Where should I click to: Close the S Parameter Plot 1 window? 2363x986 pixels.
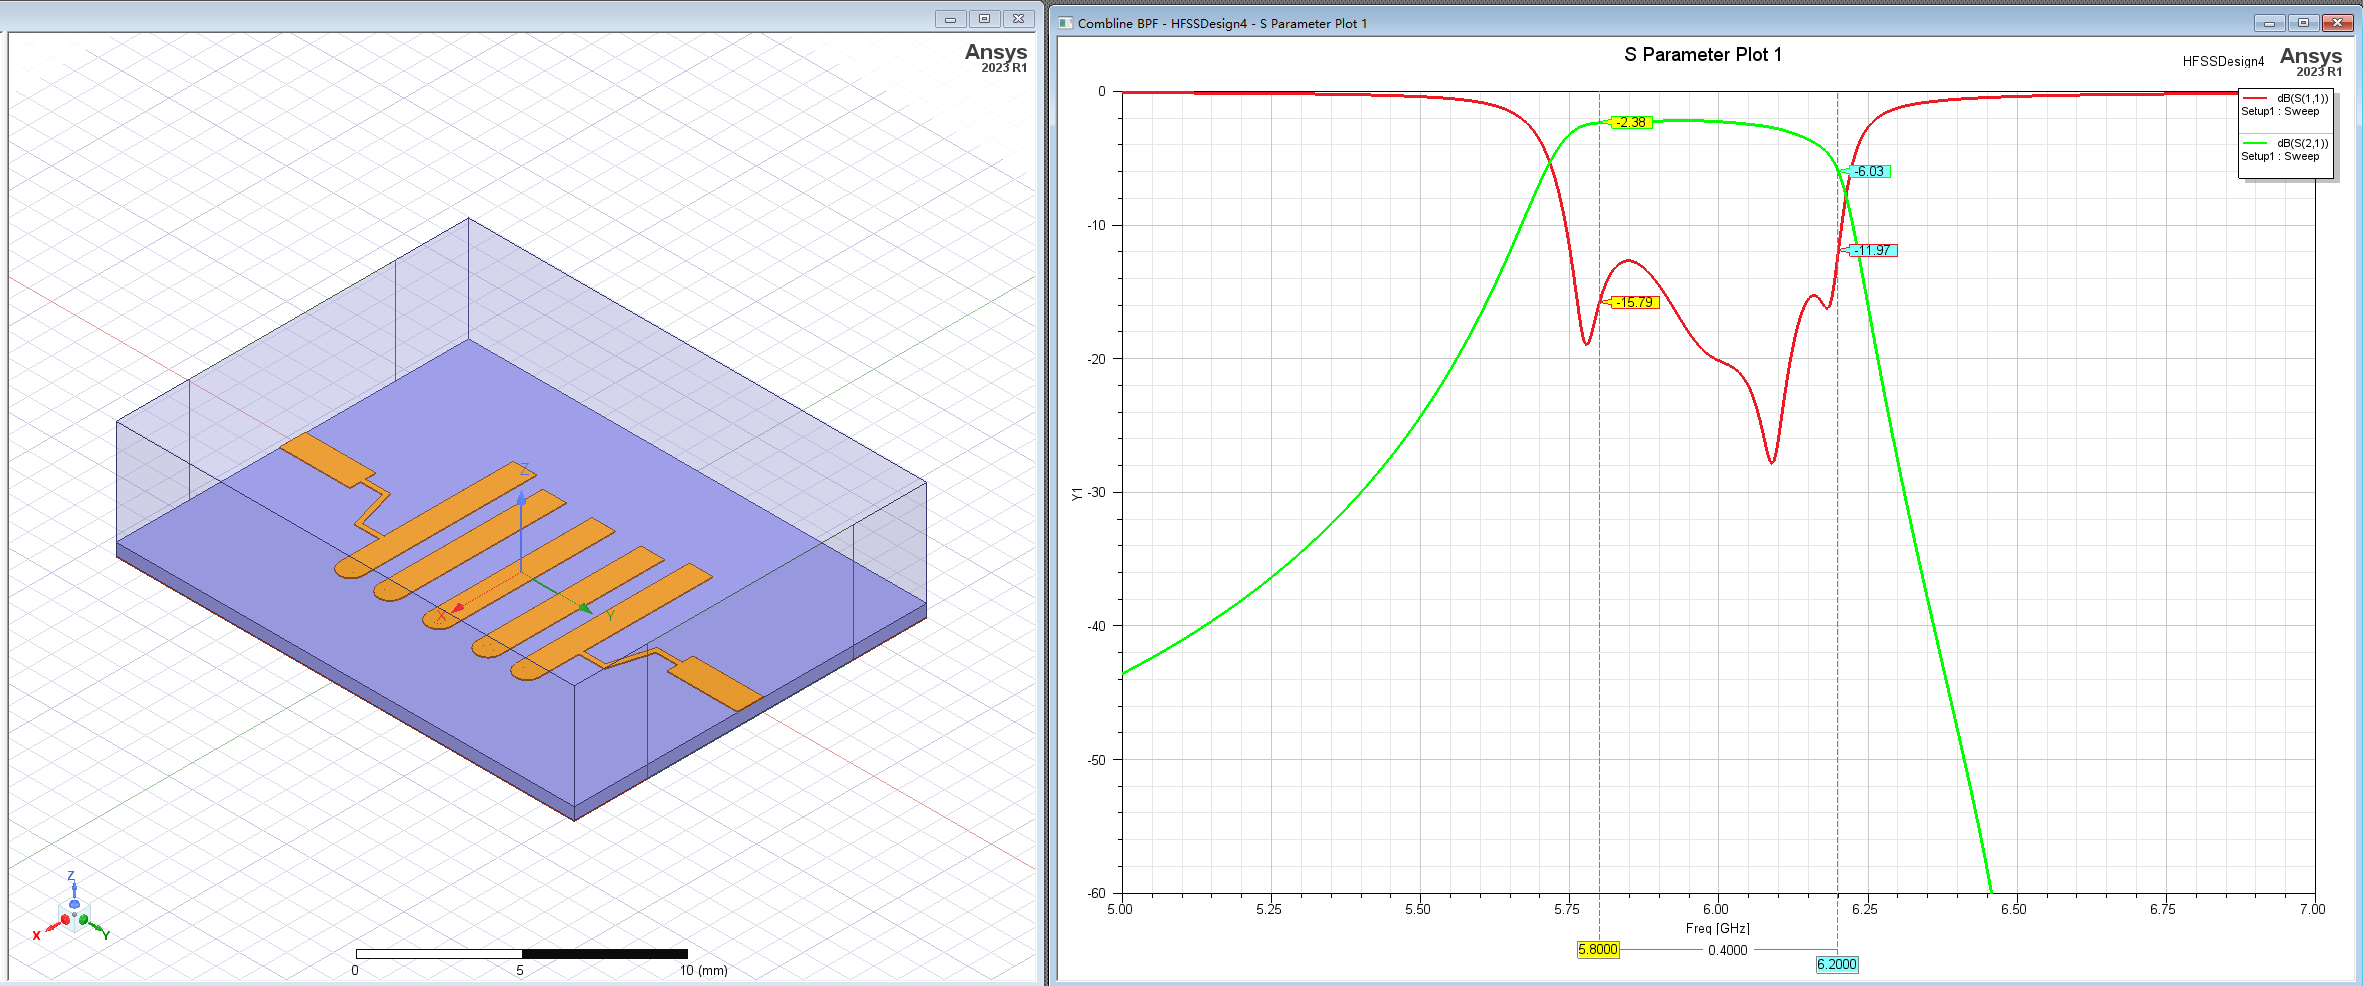click(2337, 23)
